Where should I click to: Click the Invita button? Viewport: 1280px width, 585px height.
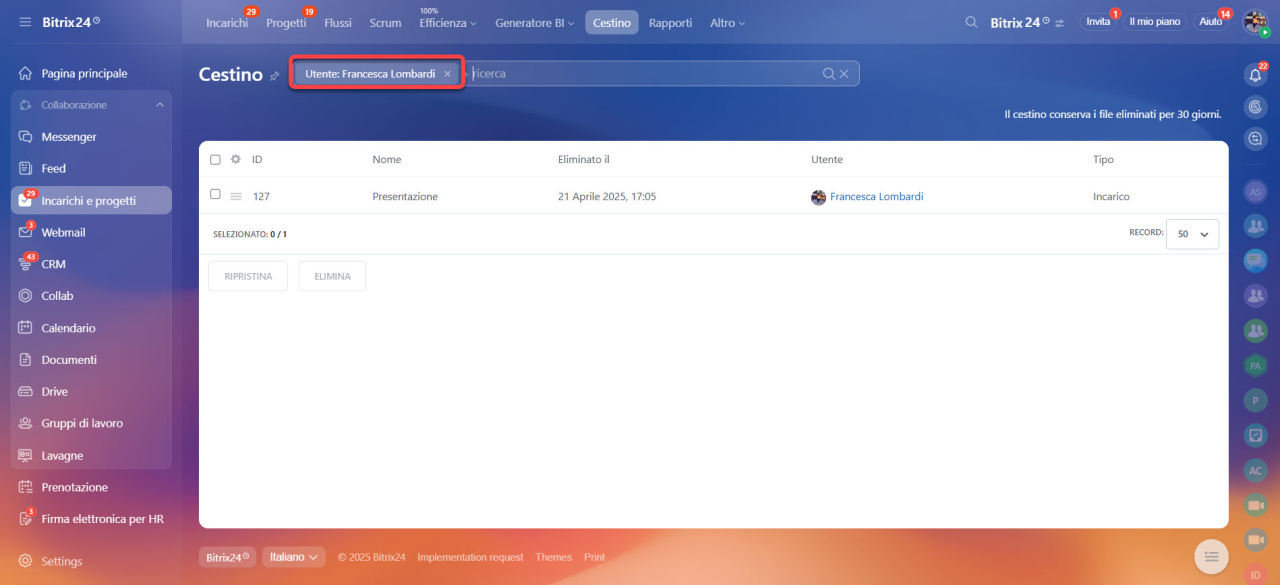(1098, 22)
